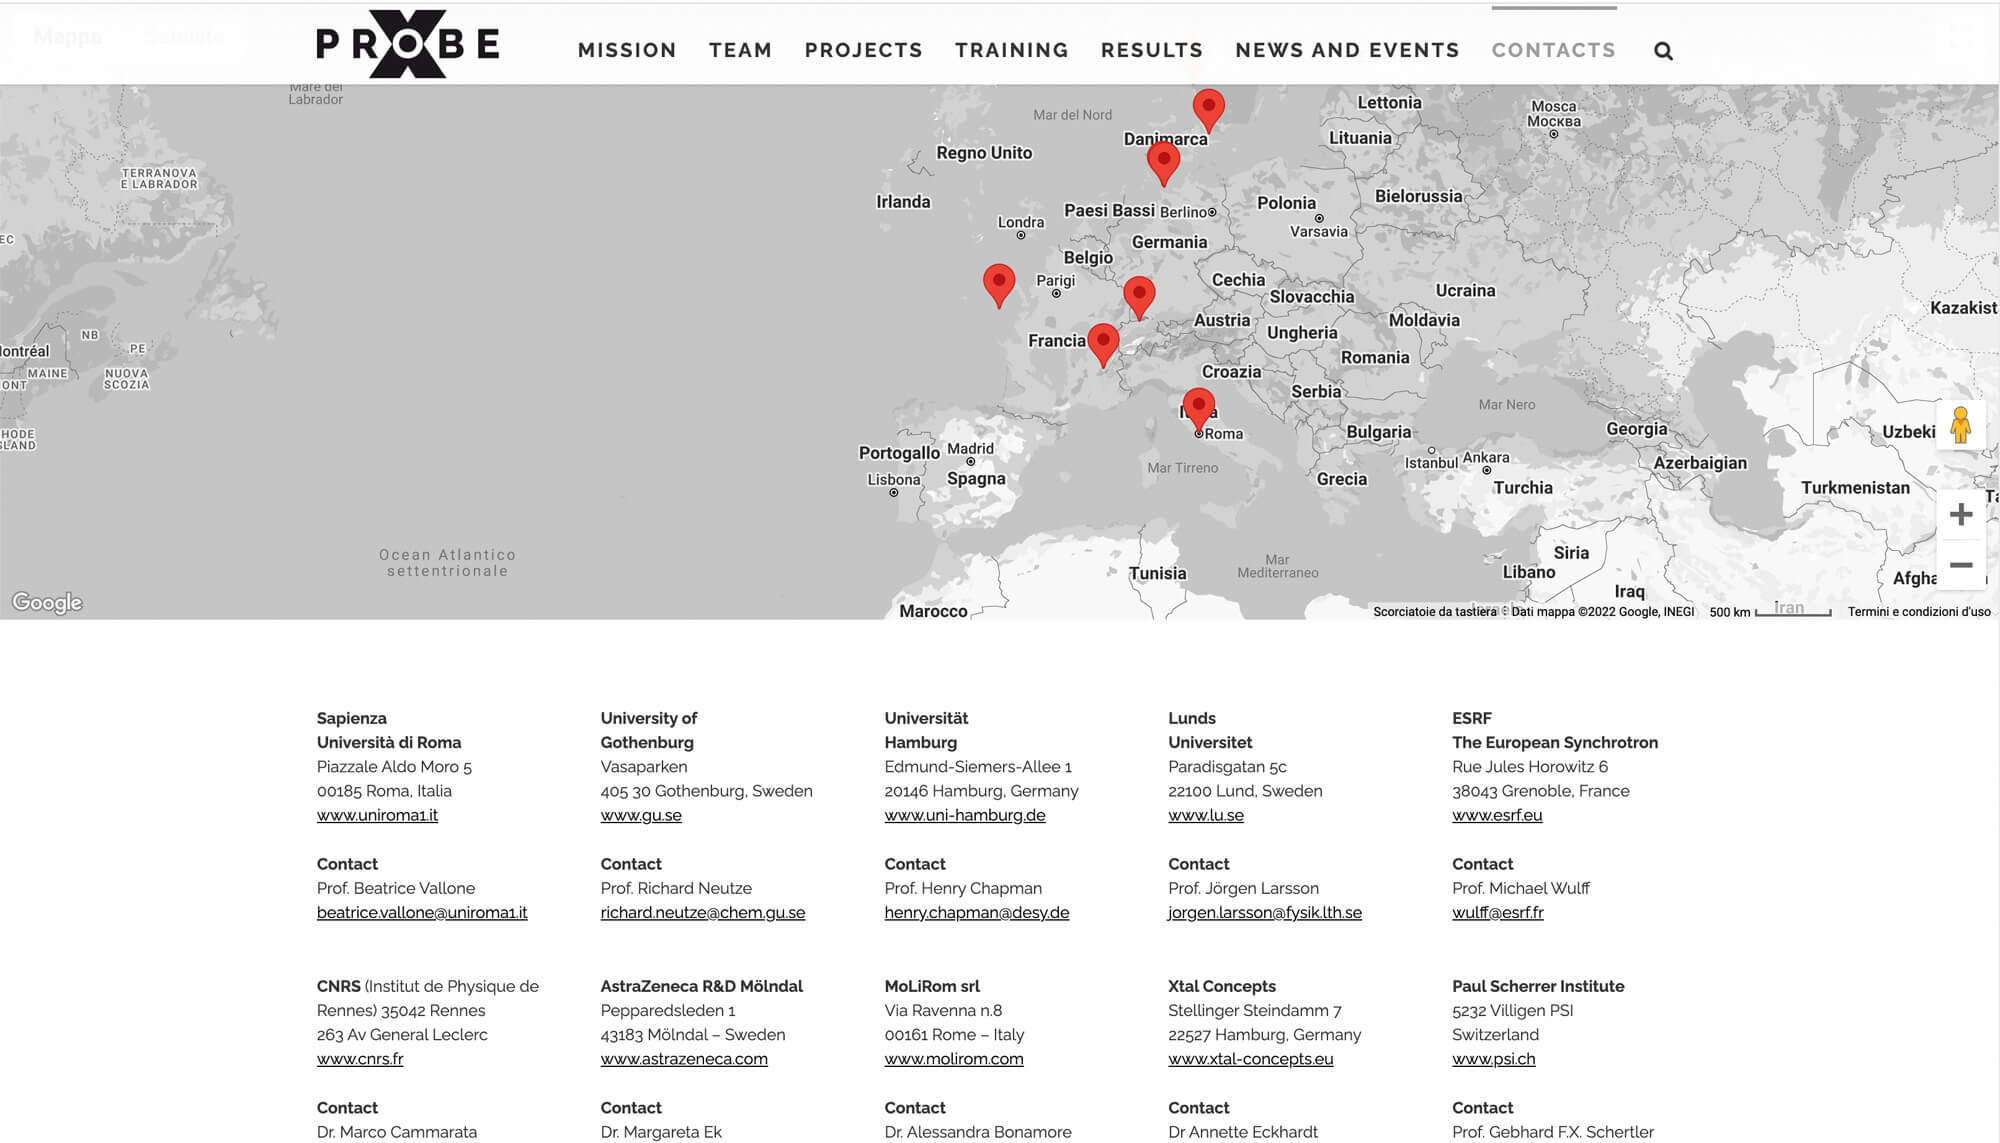Open the www.molirom.com link
The width and height of the screenshot is (2000, 1143).
(x=954, y=1059)
